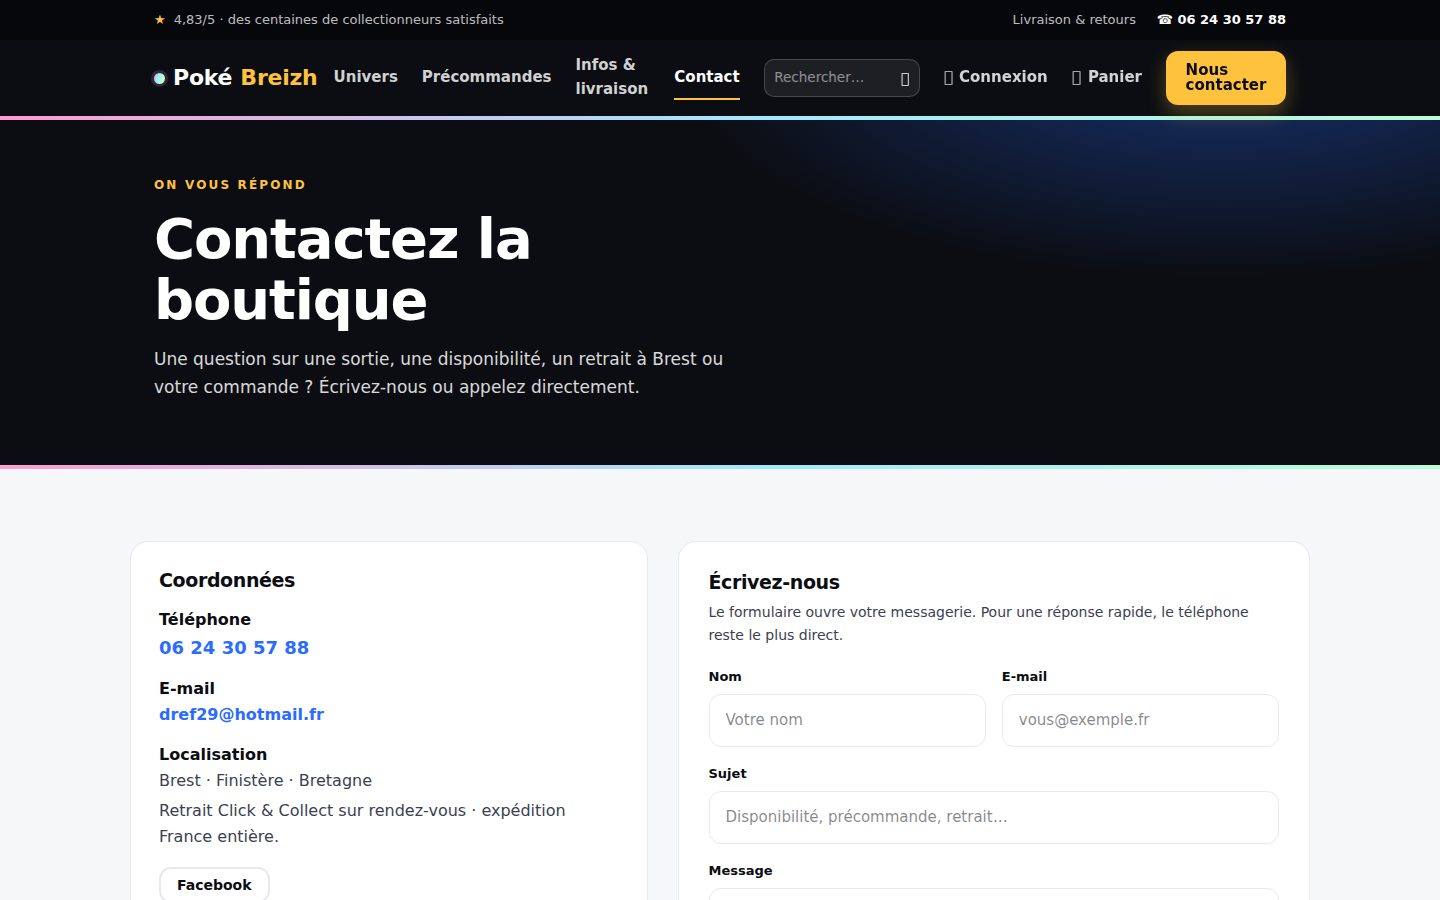Click 'Retrait Click & Collect' paragraph
The height and width of the screenshot is (900, 1440).
[x=362, y=823]
